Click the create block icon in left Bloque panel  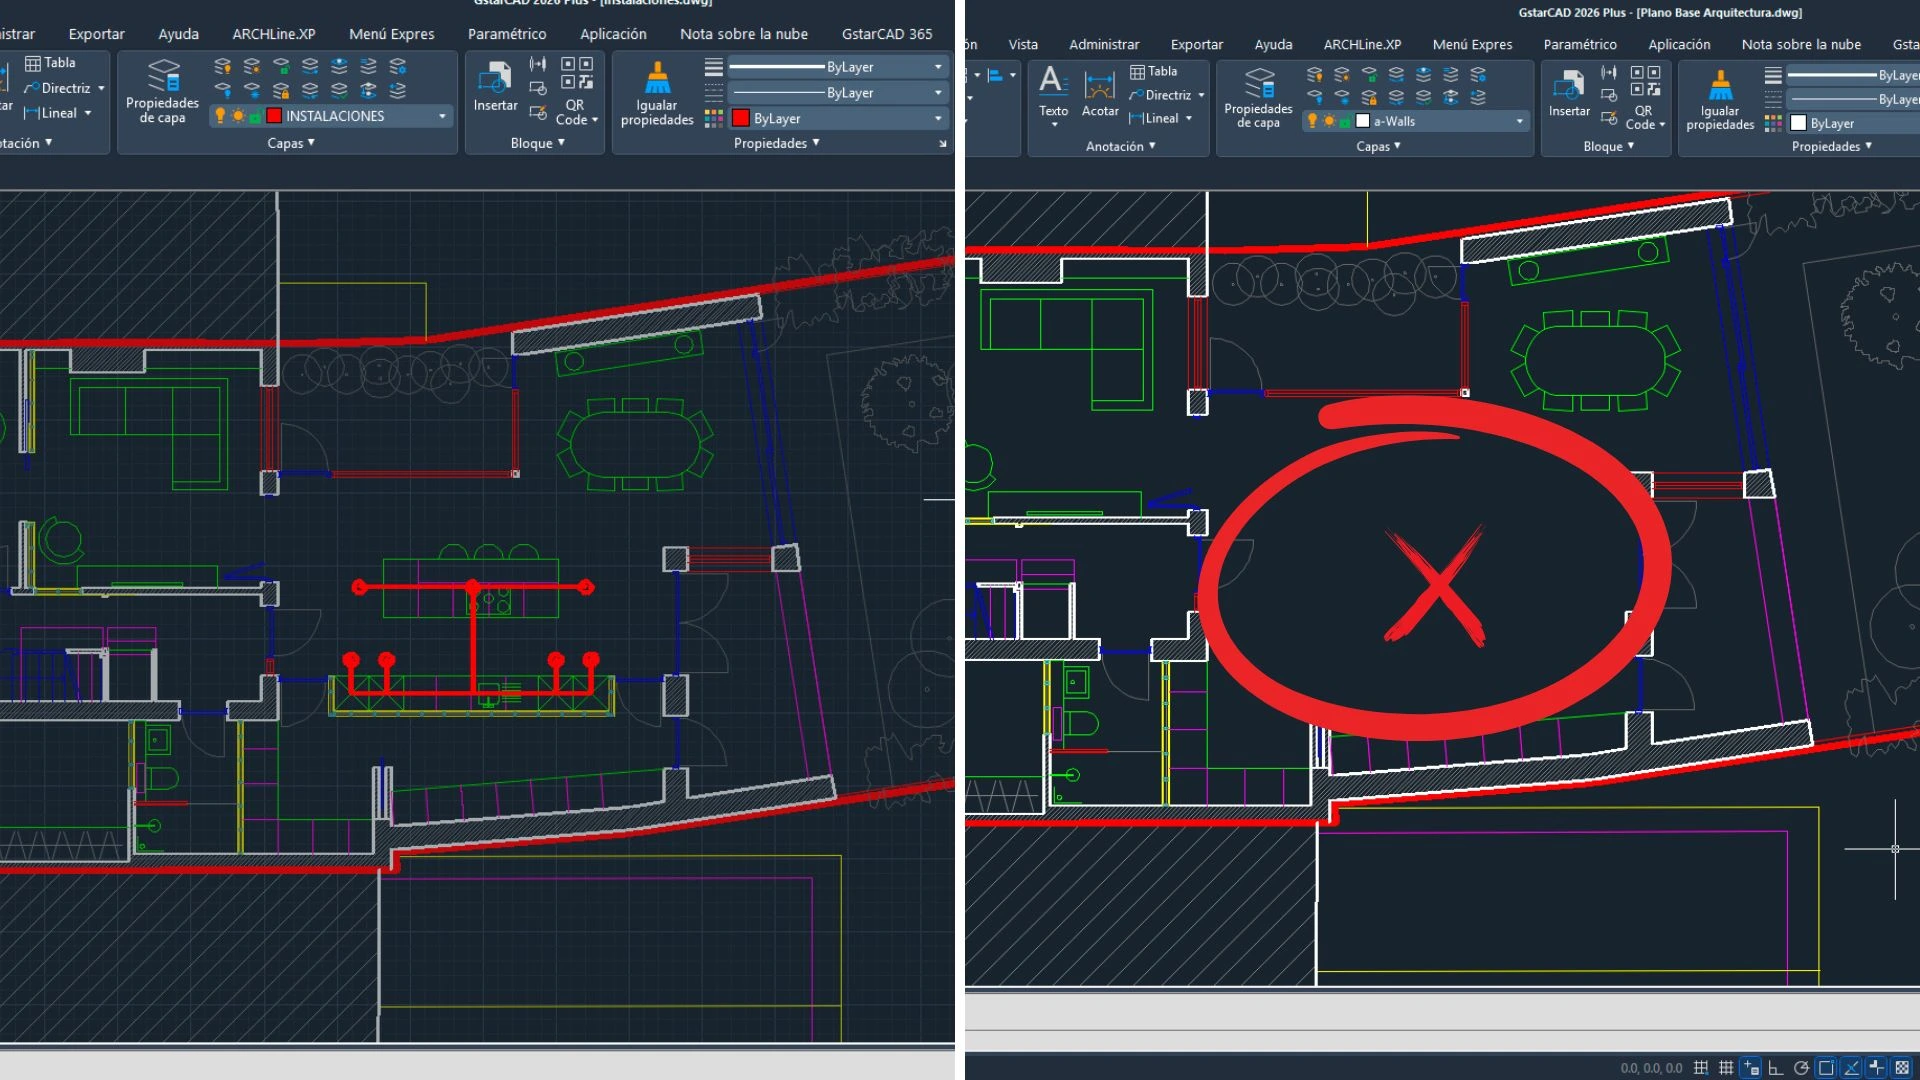[538, 88]
